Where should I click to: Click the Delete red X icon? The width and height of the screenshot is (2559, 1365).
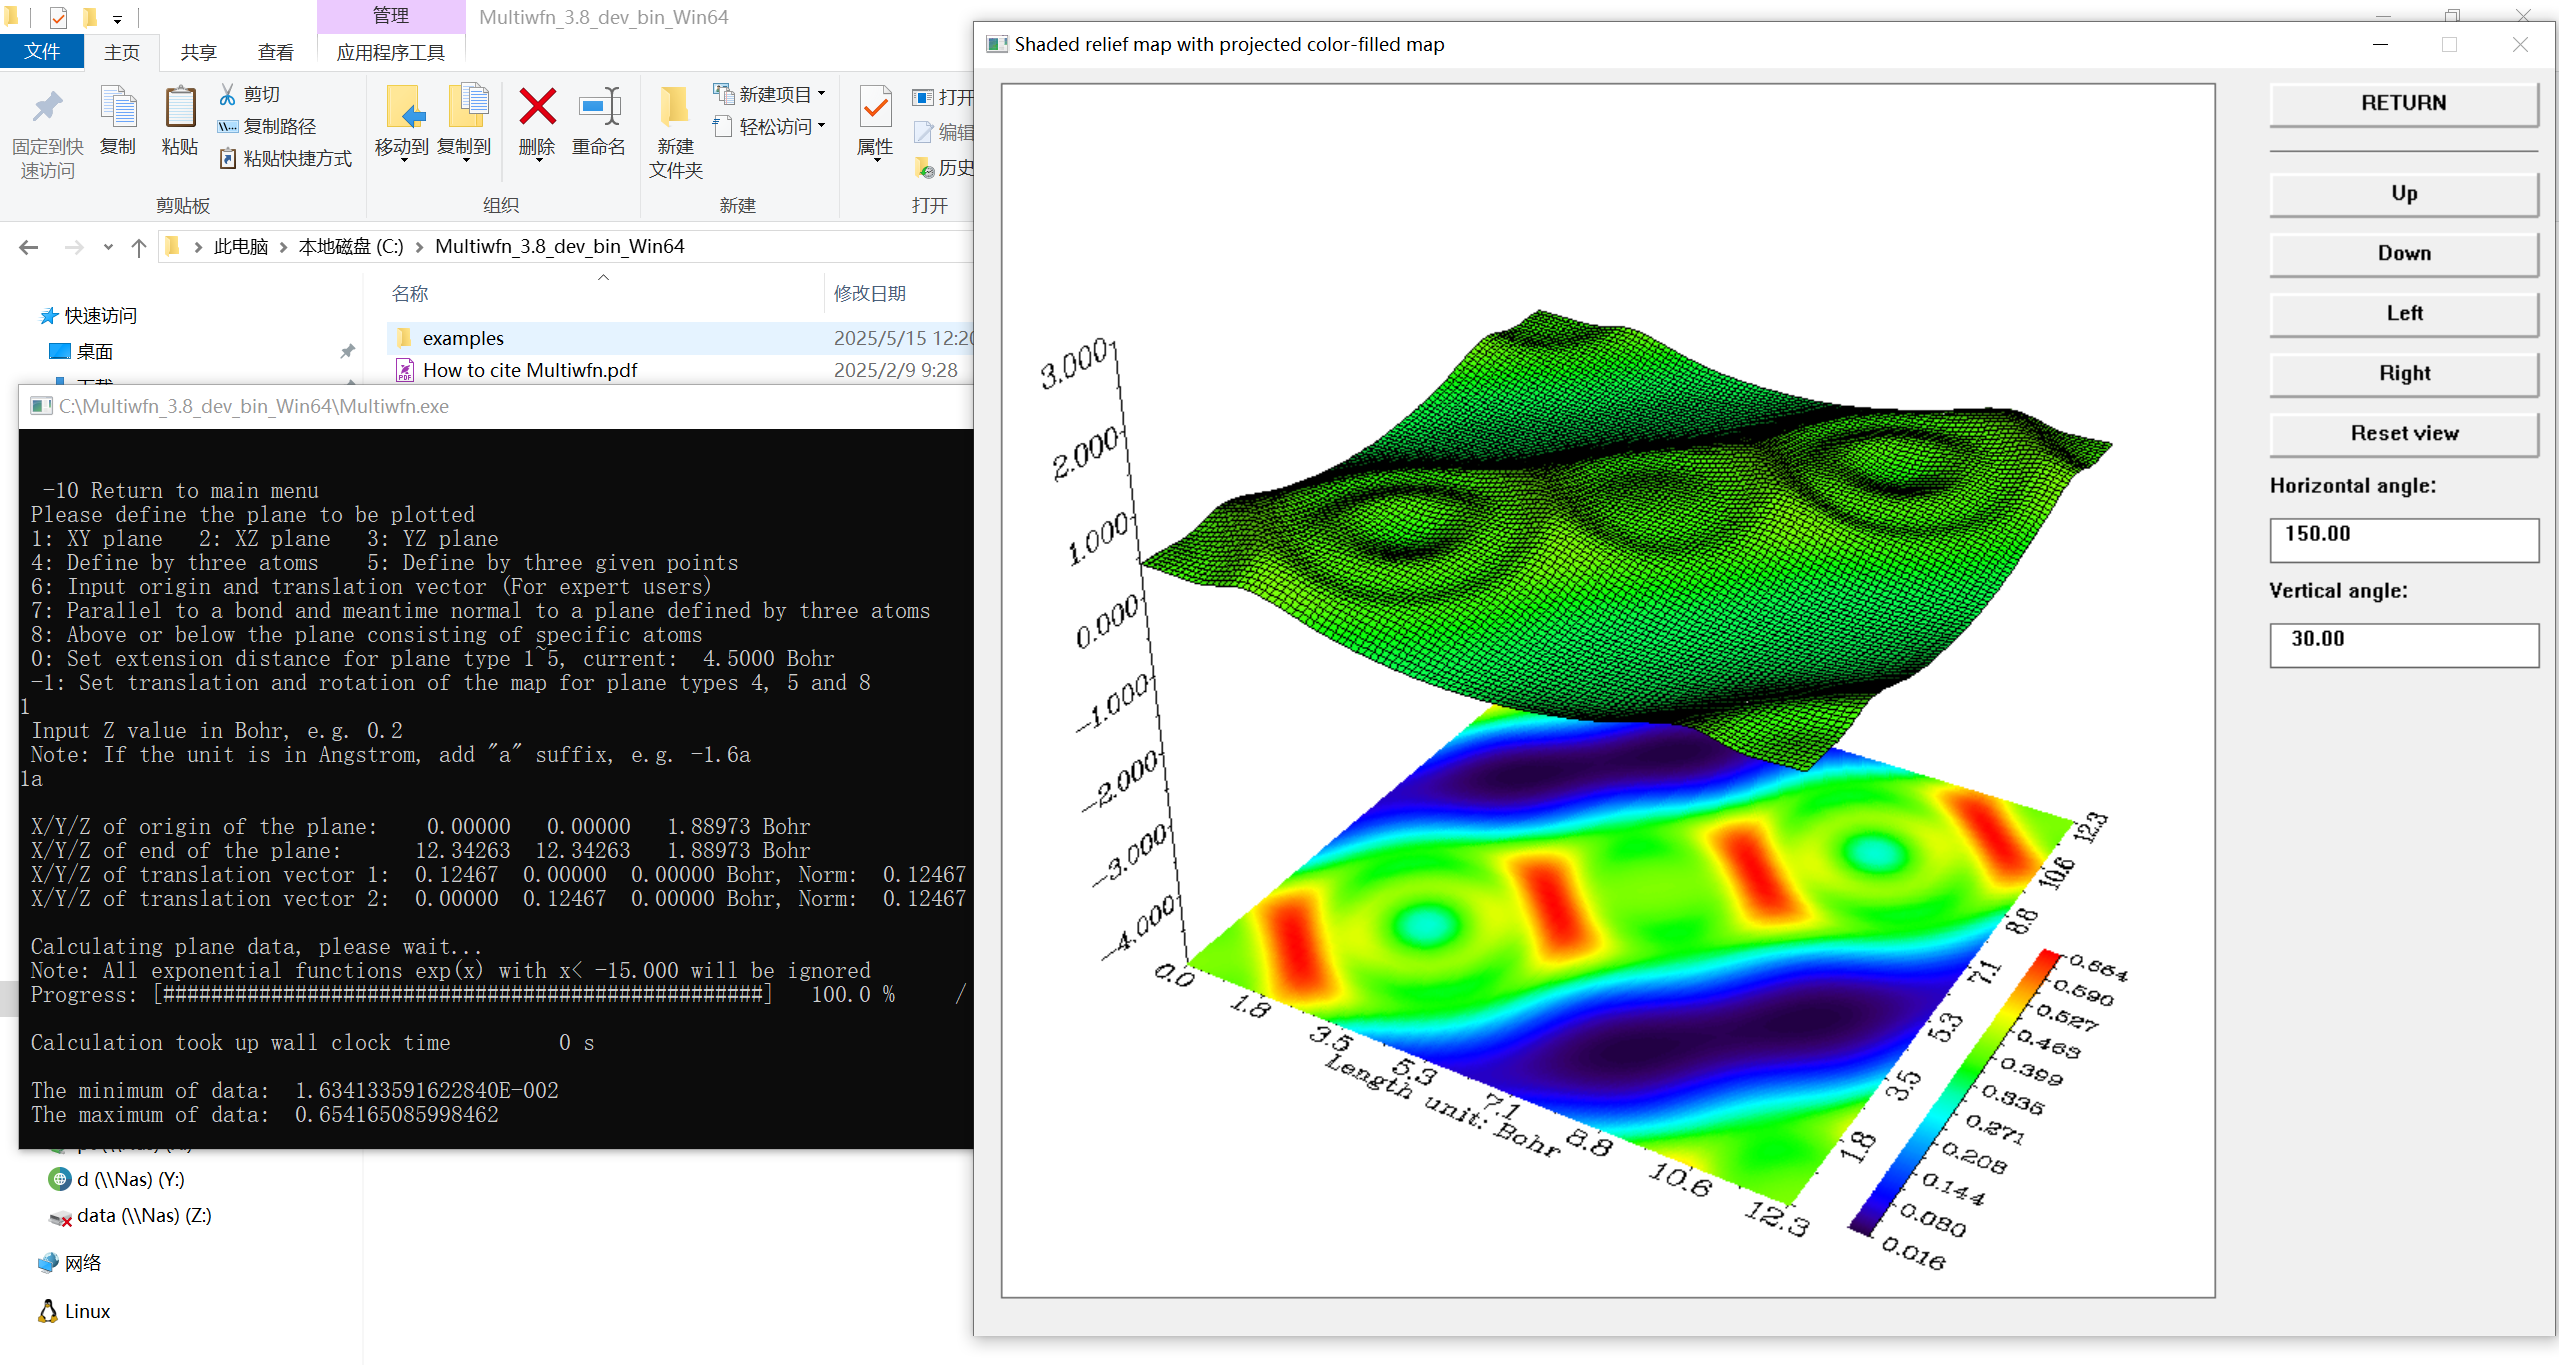click(537, 107)
